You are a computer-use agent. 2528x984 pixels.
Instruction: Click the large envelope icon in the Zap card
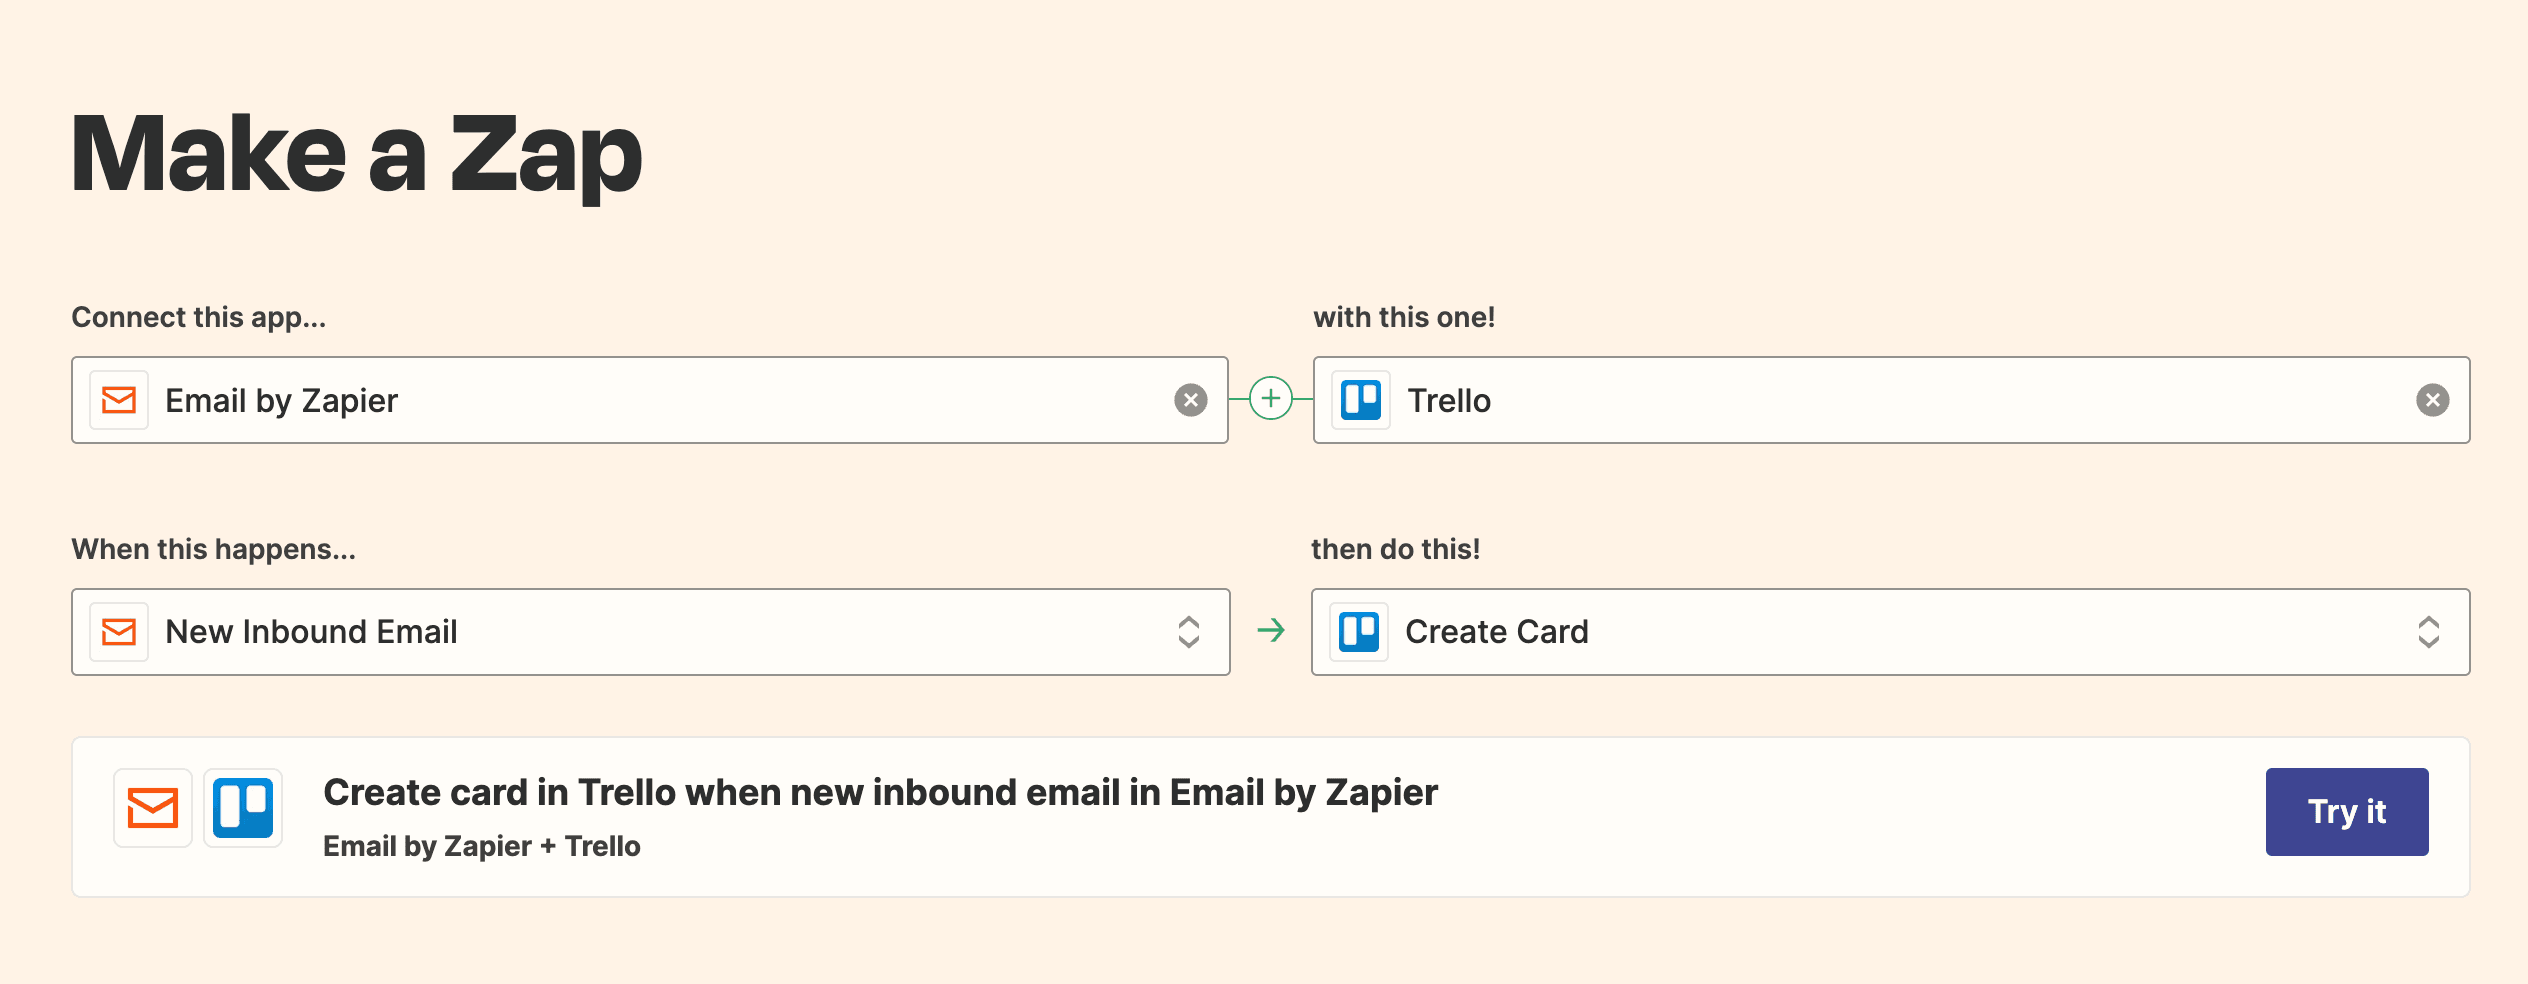[x=153, y=808]
